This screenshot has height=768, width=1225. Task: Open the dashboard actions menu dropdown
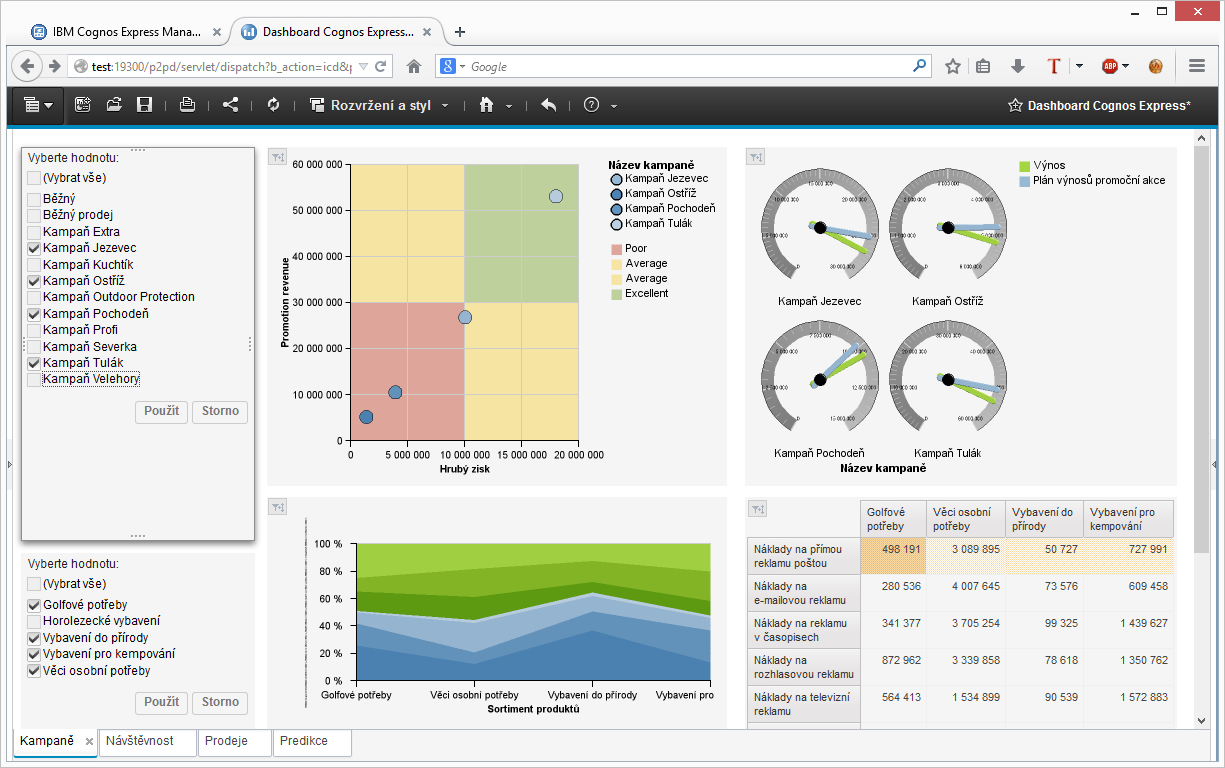[38, 105]
